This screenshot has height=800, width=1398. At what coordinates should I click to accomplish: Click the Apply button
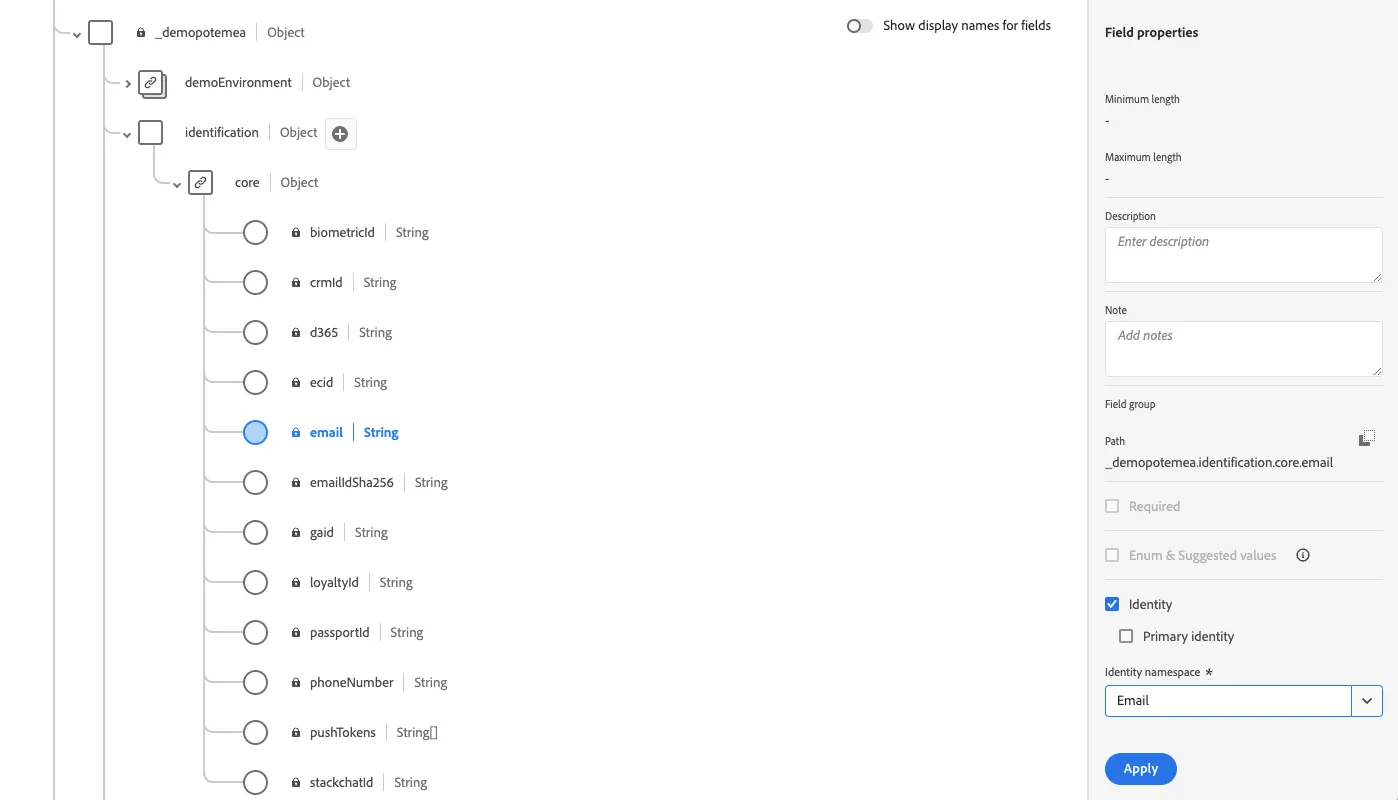[x=1141, y=769]
